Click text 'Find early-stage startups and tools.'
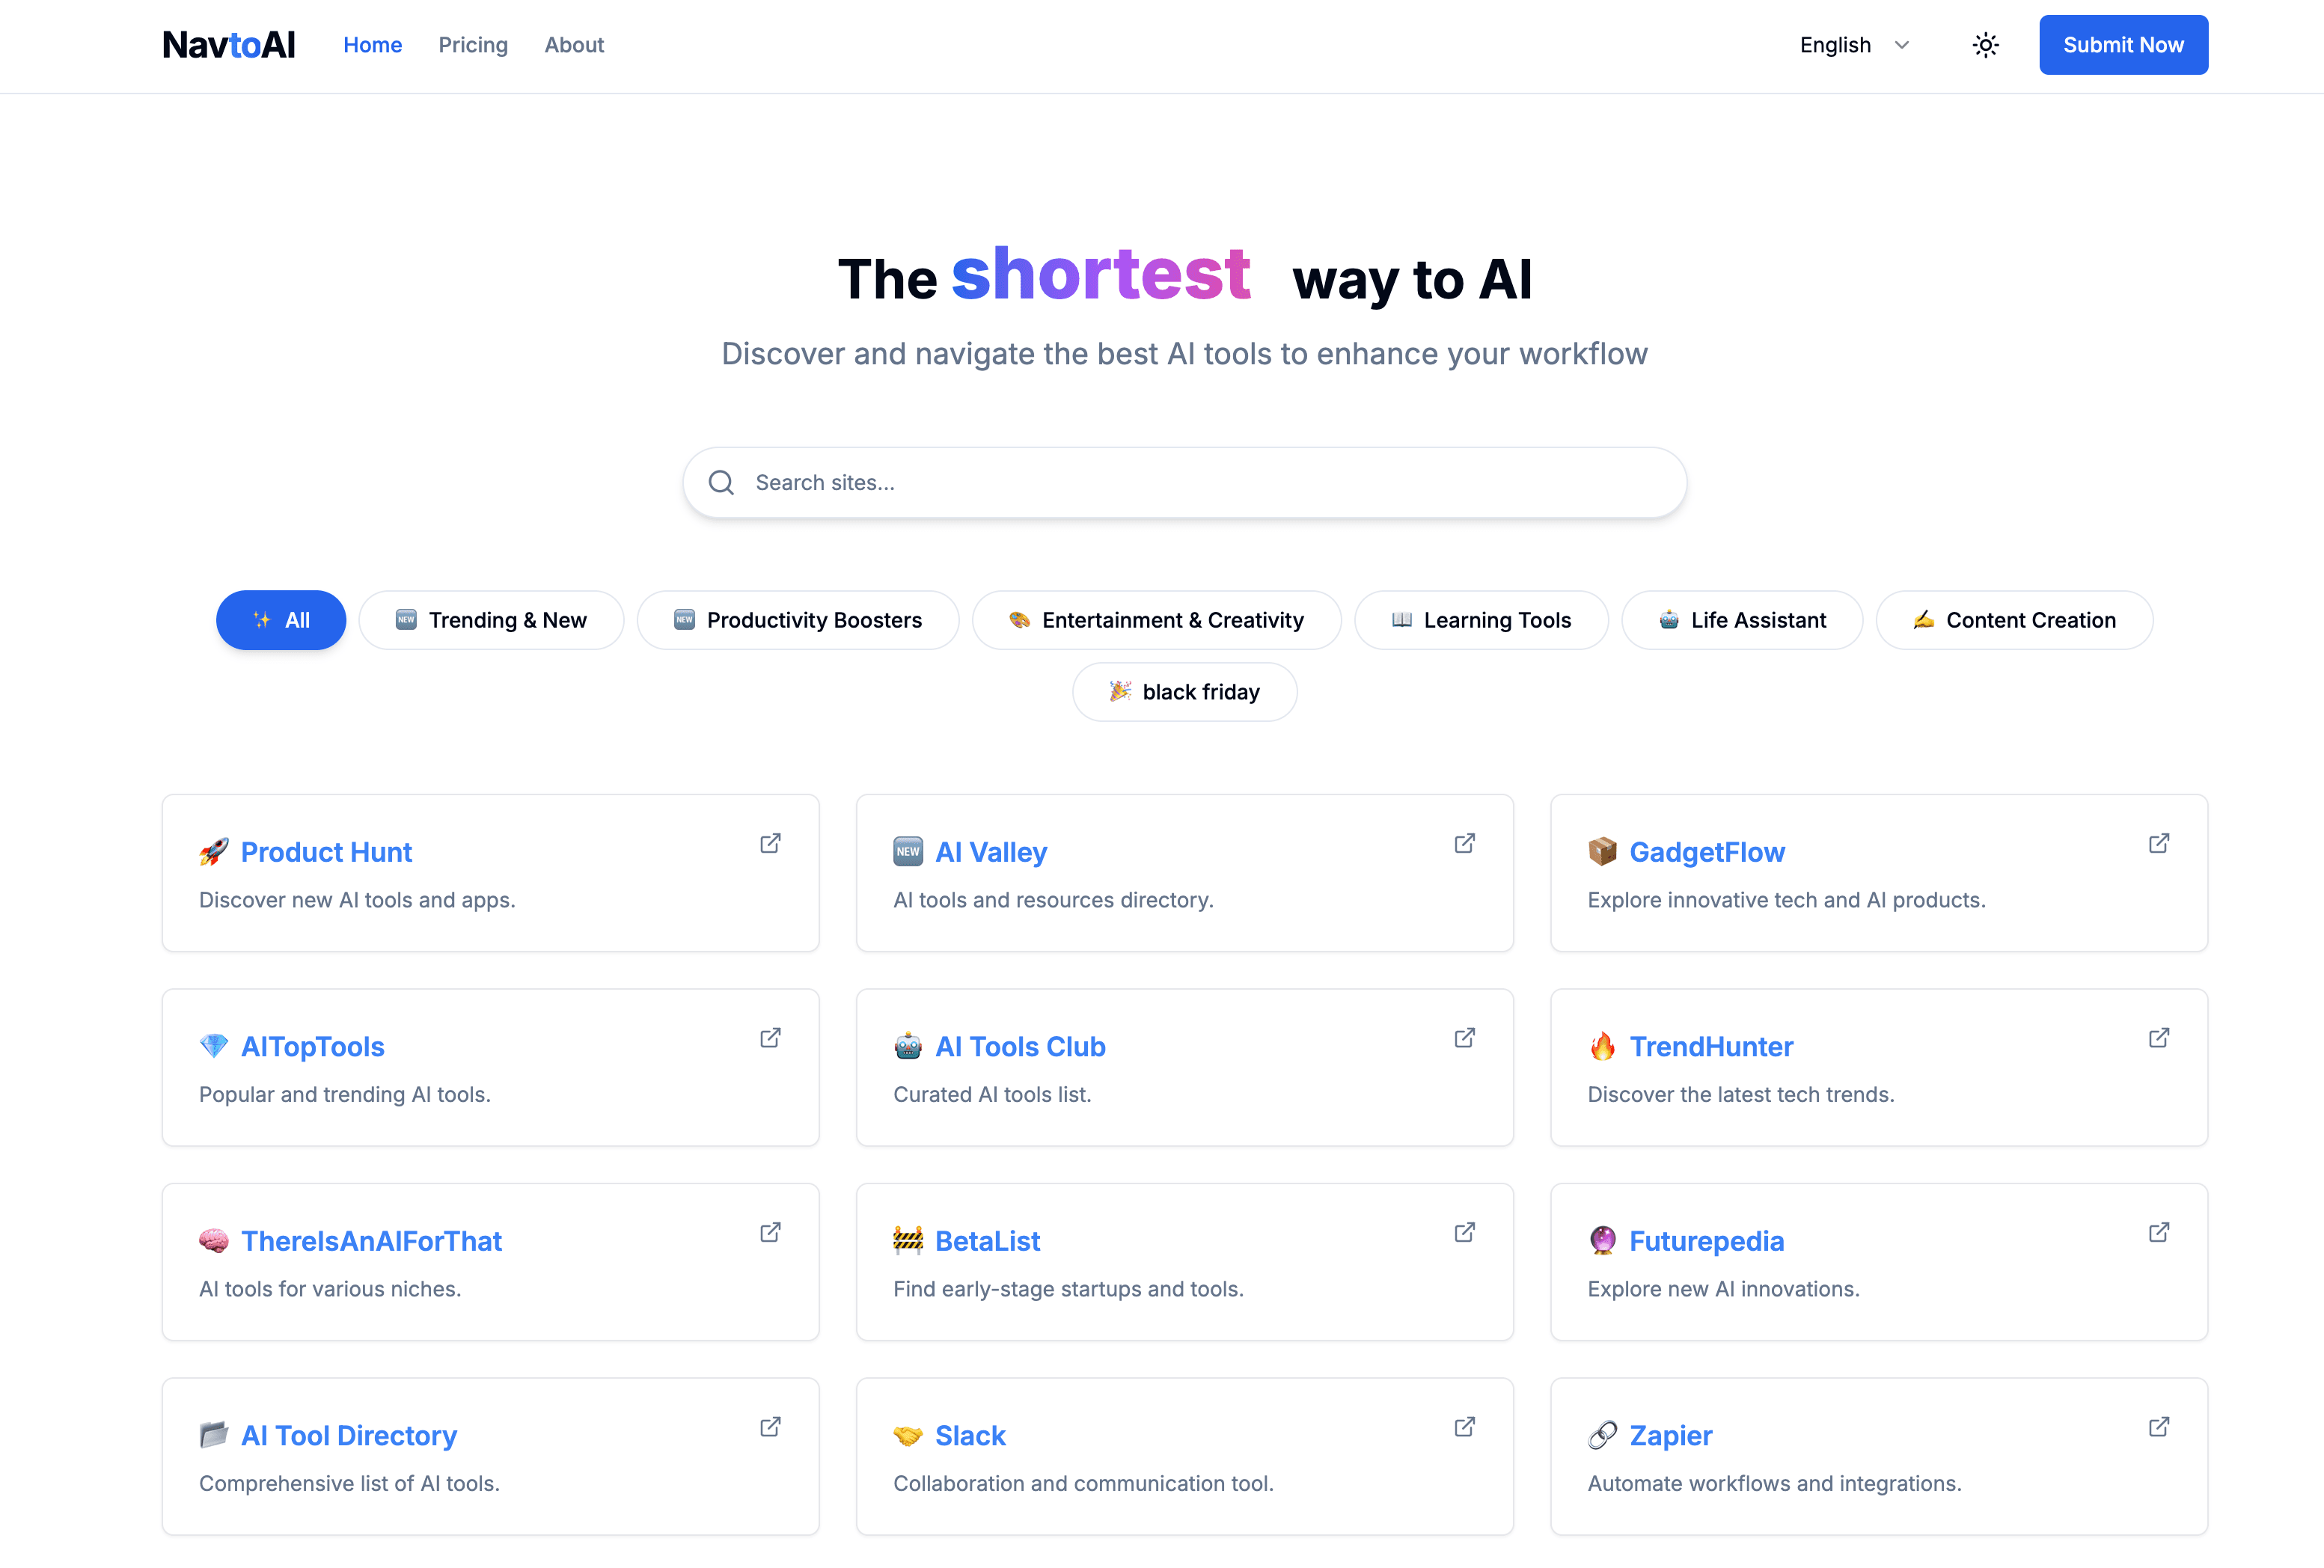The height and width of the screenshot is (1568, 2324). pyautogui.click(x=1068, y=1289)
